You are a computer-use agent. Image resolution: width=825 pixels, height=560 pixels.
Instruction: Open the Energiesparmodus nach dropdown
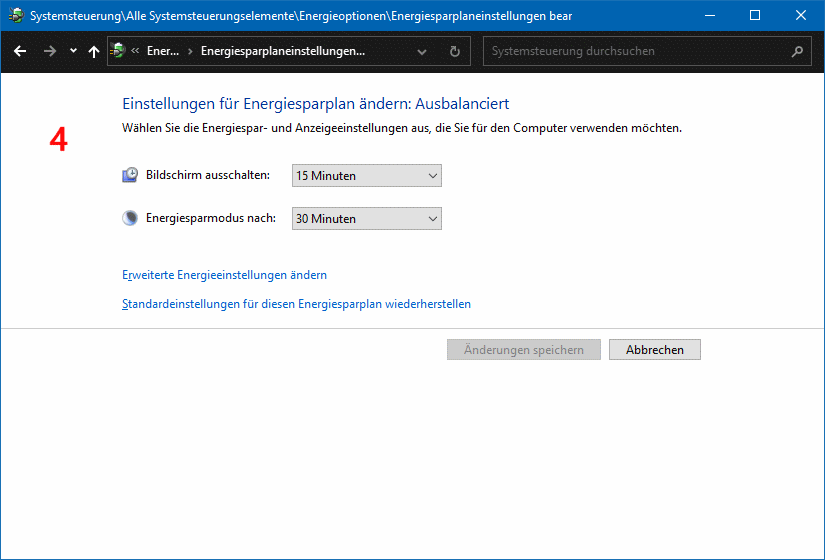[x=366, y=219]
